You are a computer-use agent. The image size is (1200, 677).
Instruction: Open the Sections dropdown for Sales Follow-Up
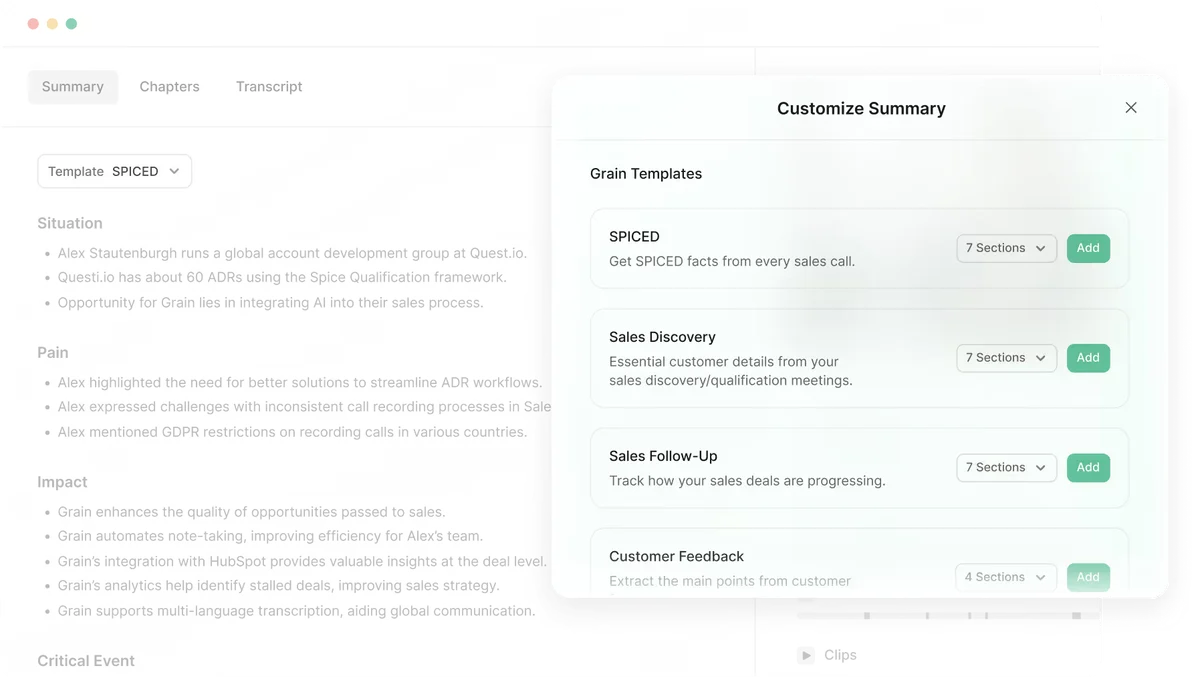[x=1040, y=467]
